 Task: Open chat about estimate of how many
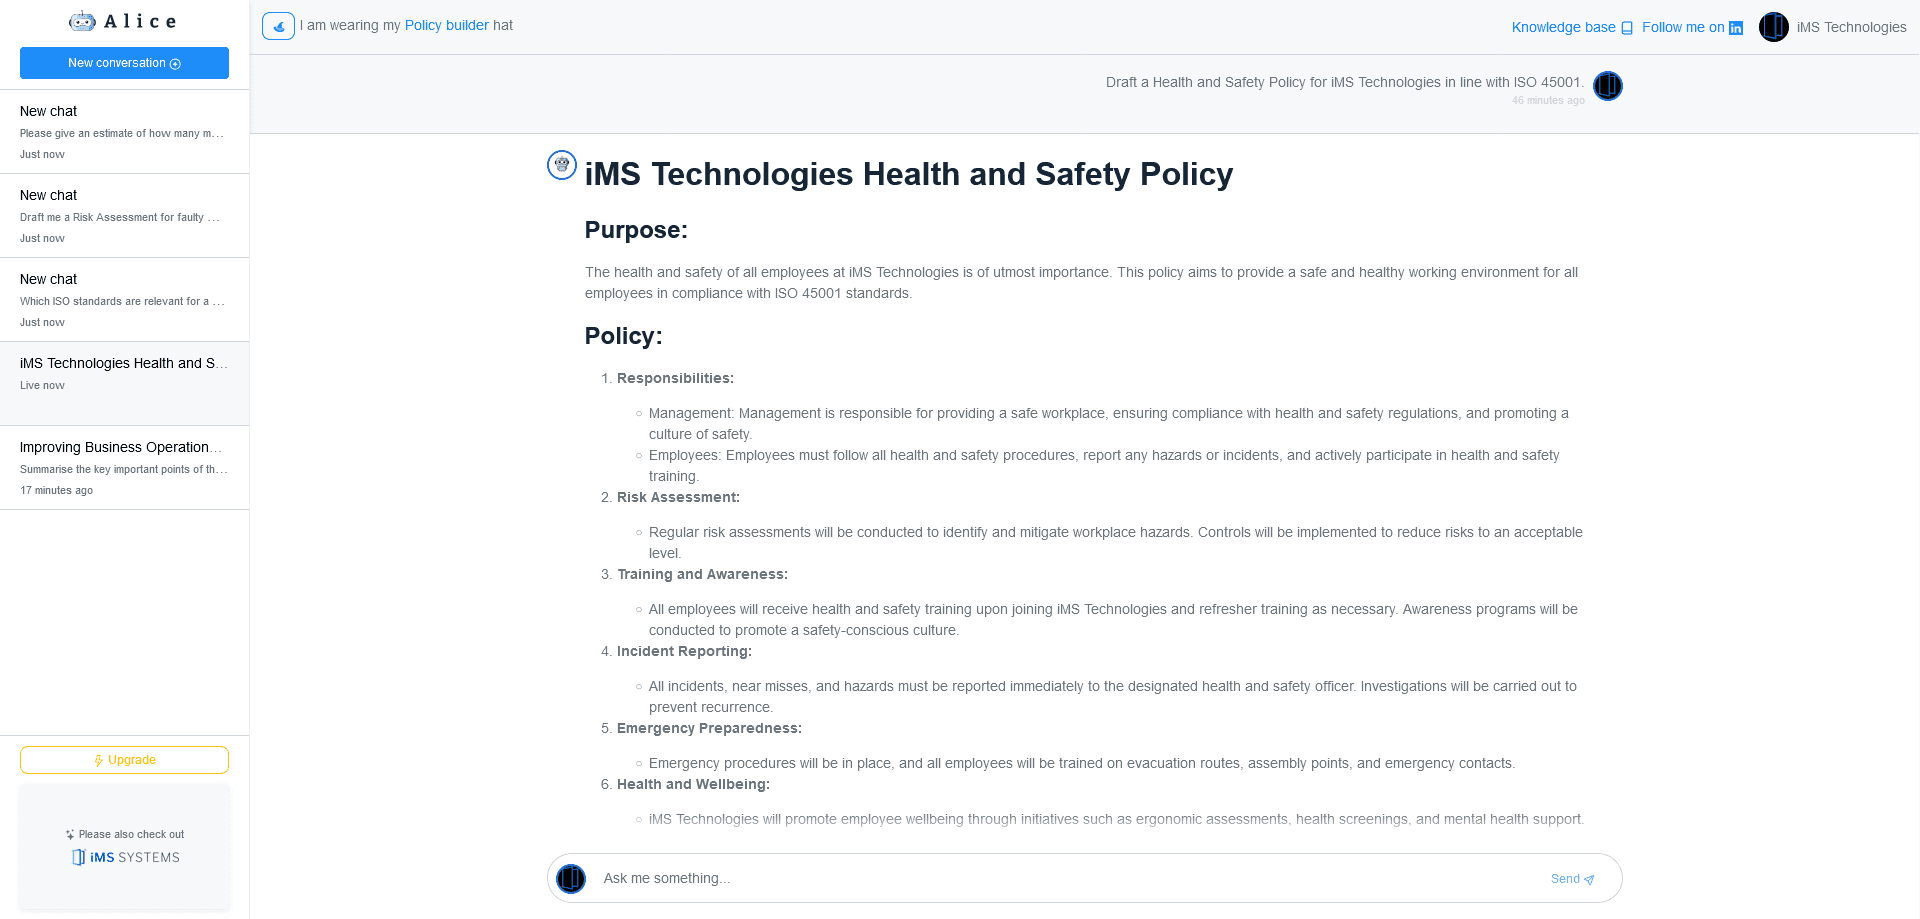click(124, 132)
